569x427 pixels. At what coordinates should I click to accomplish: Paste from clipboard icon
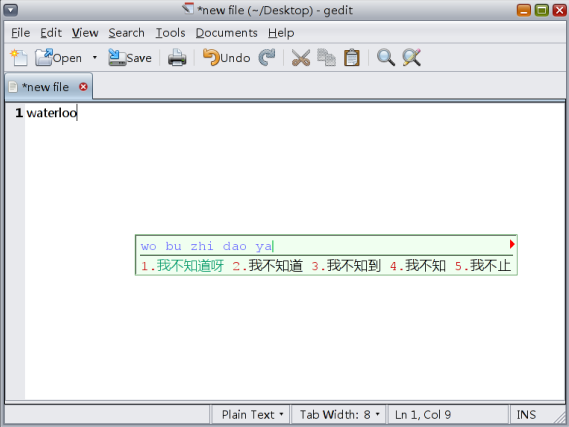tap(351, 58)
